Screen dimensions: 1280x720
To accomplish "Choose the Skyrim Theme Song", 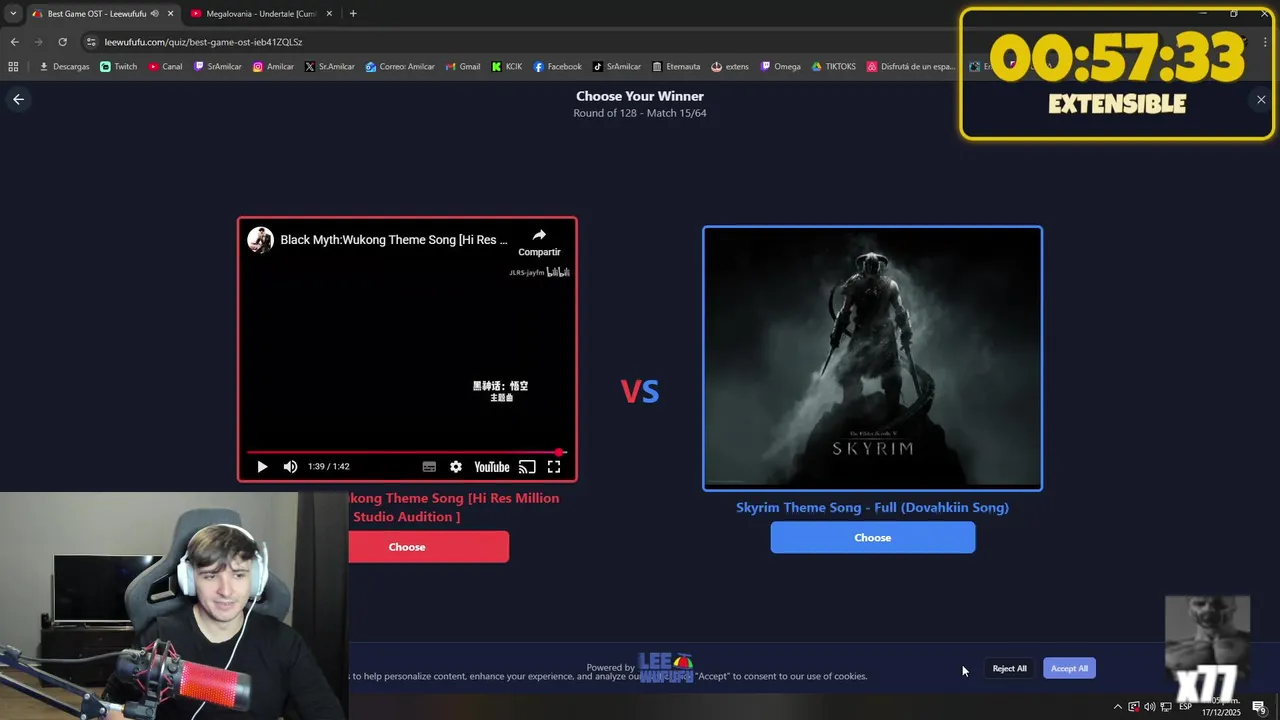I will click(x=872, y=537).
